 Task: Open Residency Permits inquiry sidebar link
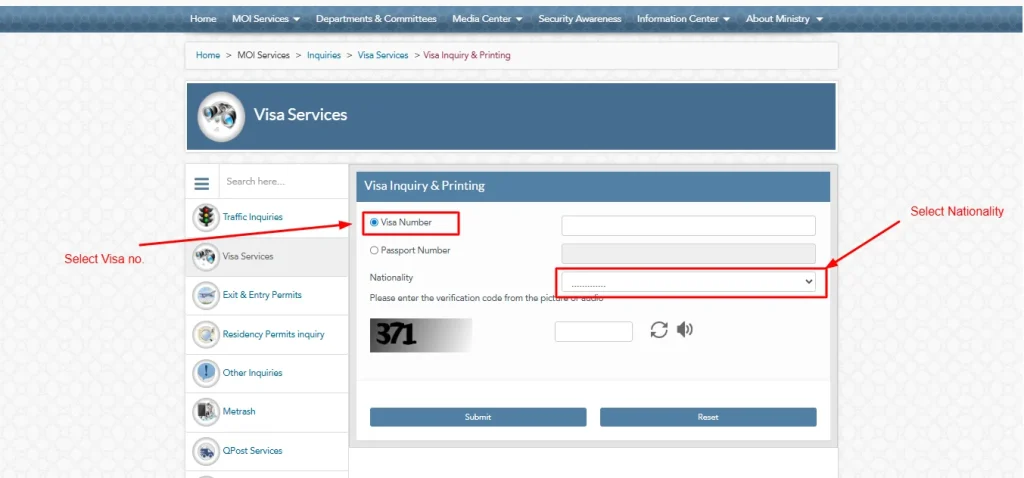(274, 334)
